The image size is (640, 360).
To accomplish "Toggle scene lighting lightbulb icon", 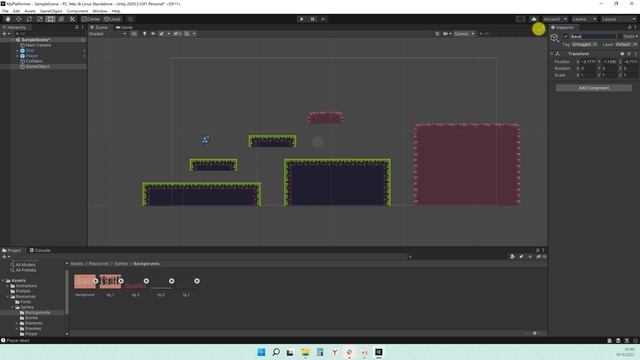I will coord(144,34).
